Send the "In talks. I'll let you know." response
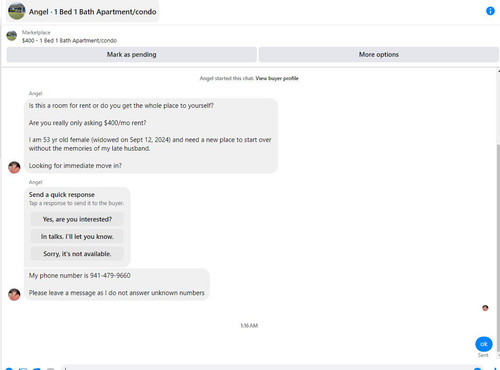Screen dimensions: 500x370 click(x=77, y=236)
